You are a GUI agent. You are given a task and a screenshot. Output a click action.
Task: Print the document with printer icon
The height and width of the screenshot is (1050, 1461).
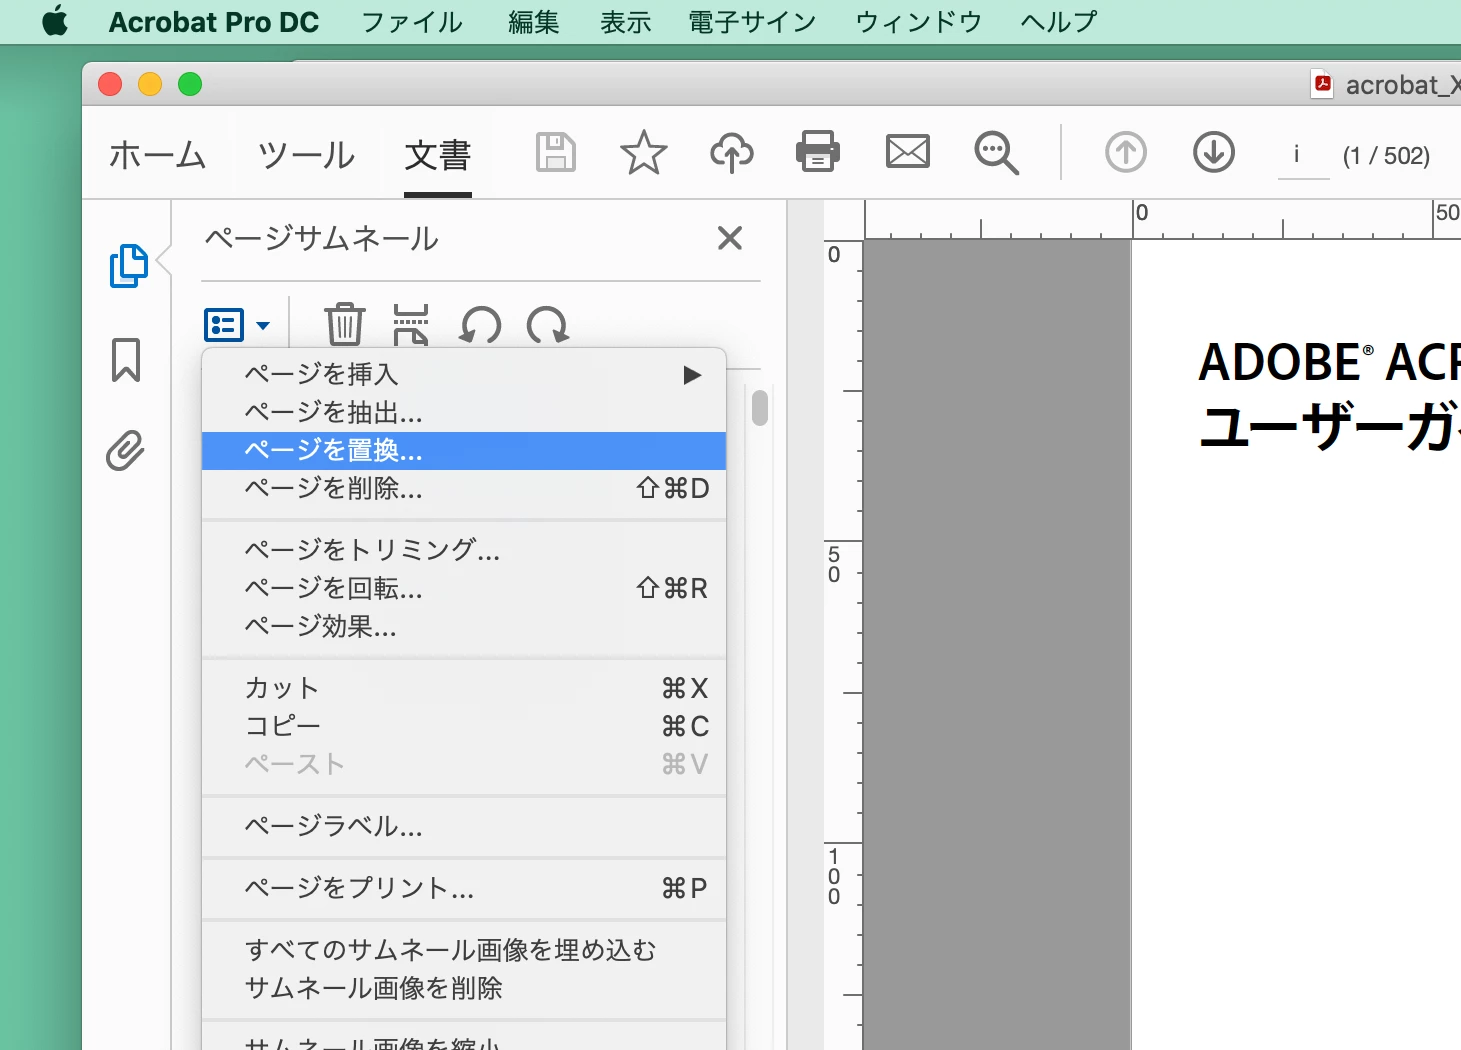click(818, 153)
